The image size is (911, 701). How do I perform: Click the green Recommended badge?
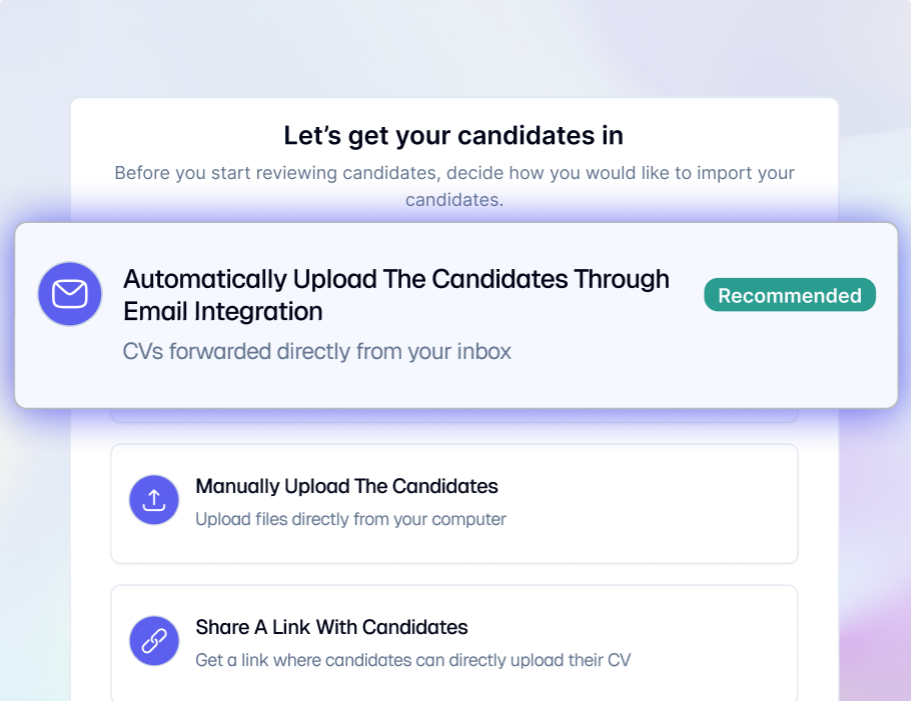pyautogui.click(x=789, y=296)
